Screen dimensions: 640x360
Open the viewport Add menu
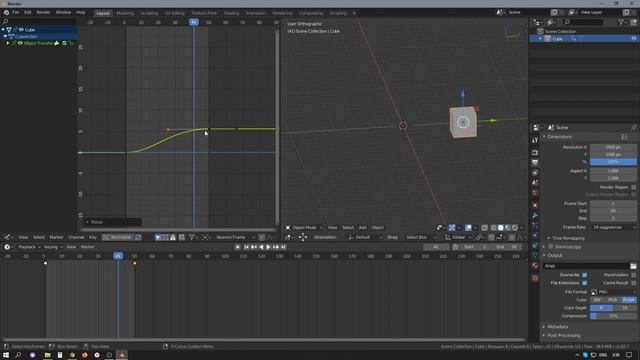click(362, 228)
